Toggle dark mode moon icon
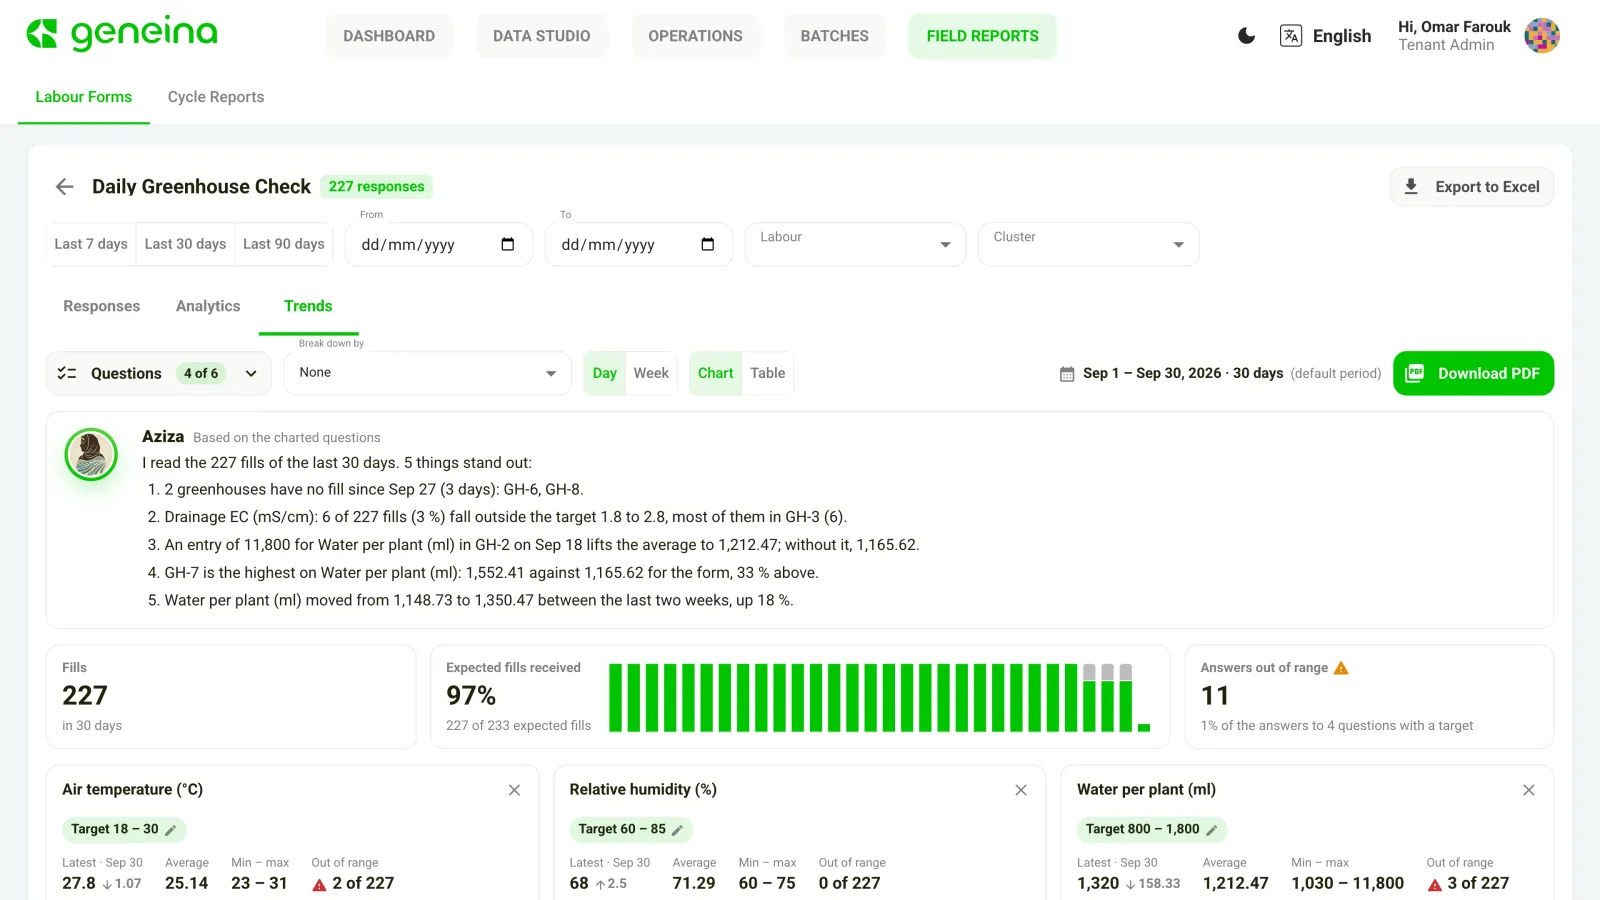1600x900 pixels. click(x=1246, y=36)
